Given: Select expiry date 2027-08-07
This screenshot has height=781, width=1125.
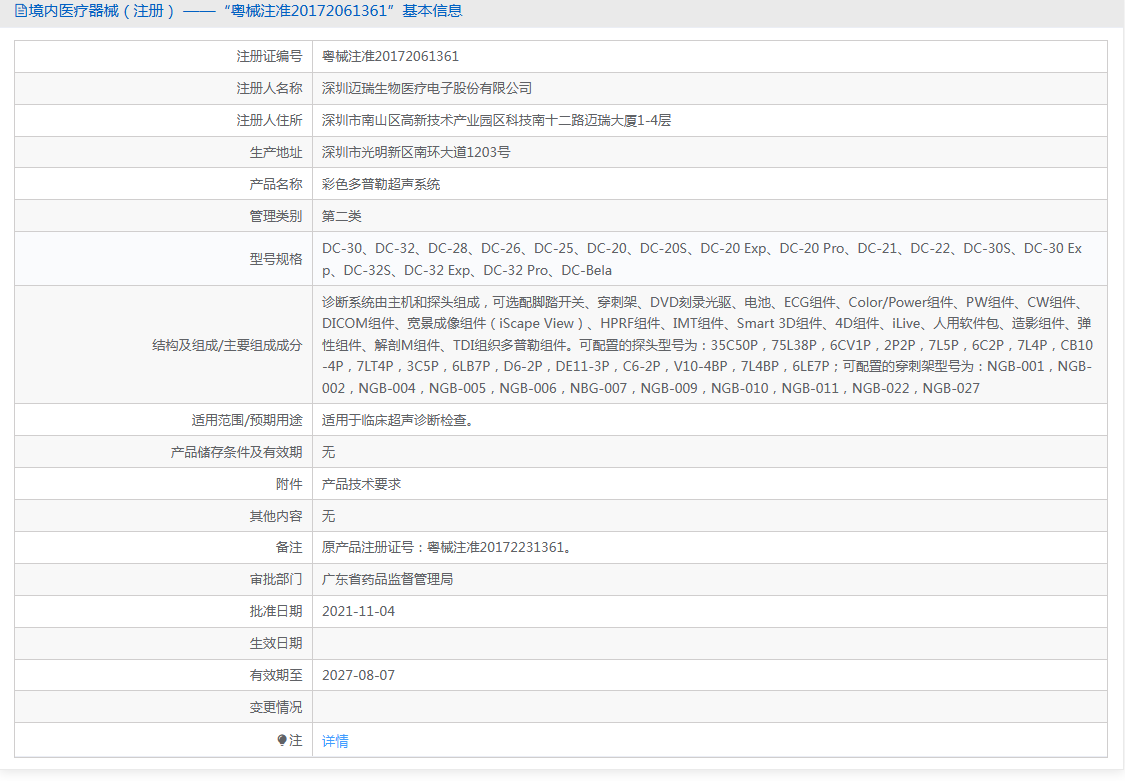Looking at the screenshot, I should point(359,675).
